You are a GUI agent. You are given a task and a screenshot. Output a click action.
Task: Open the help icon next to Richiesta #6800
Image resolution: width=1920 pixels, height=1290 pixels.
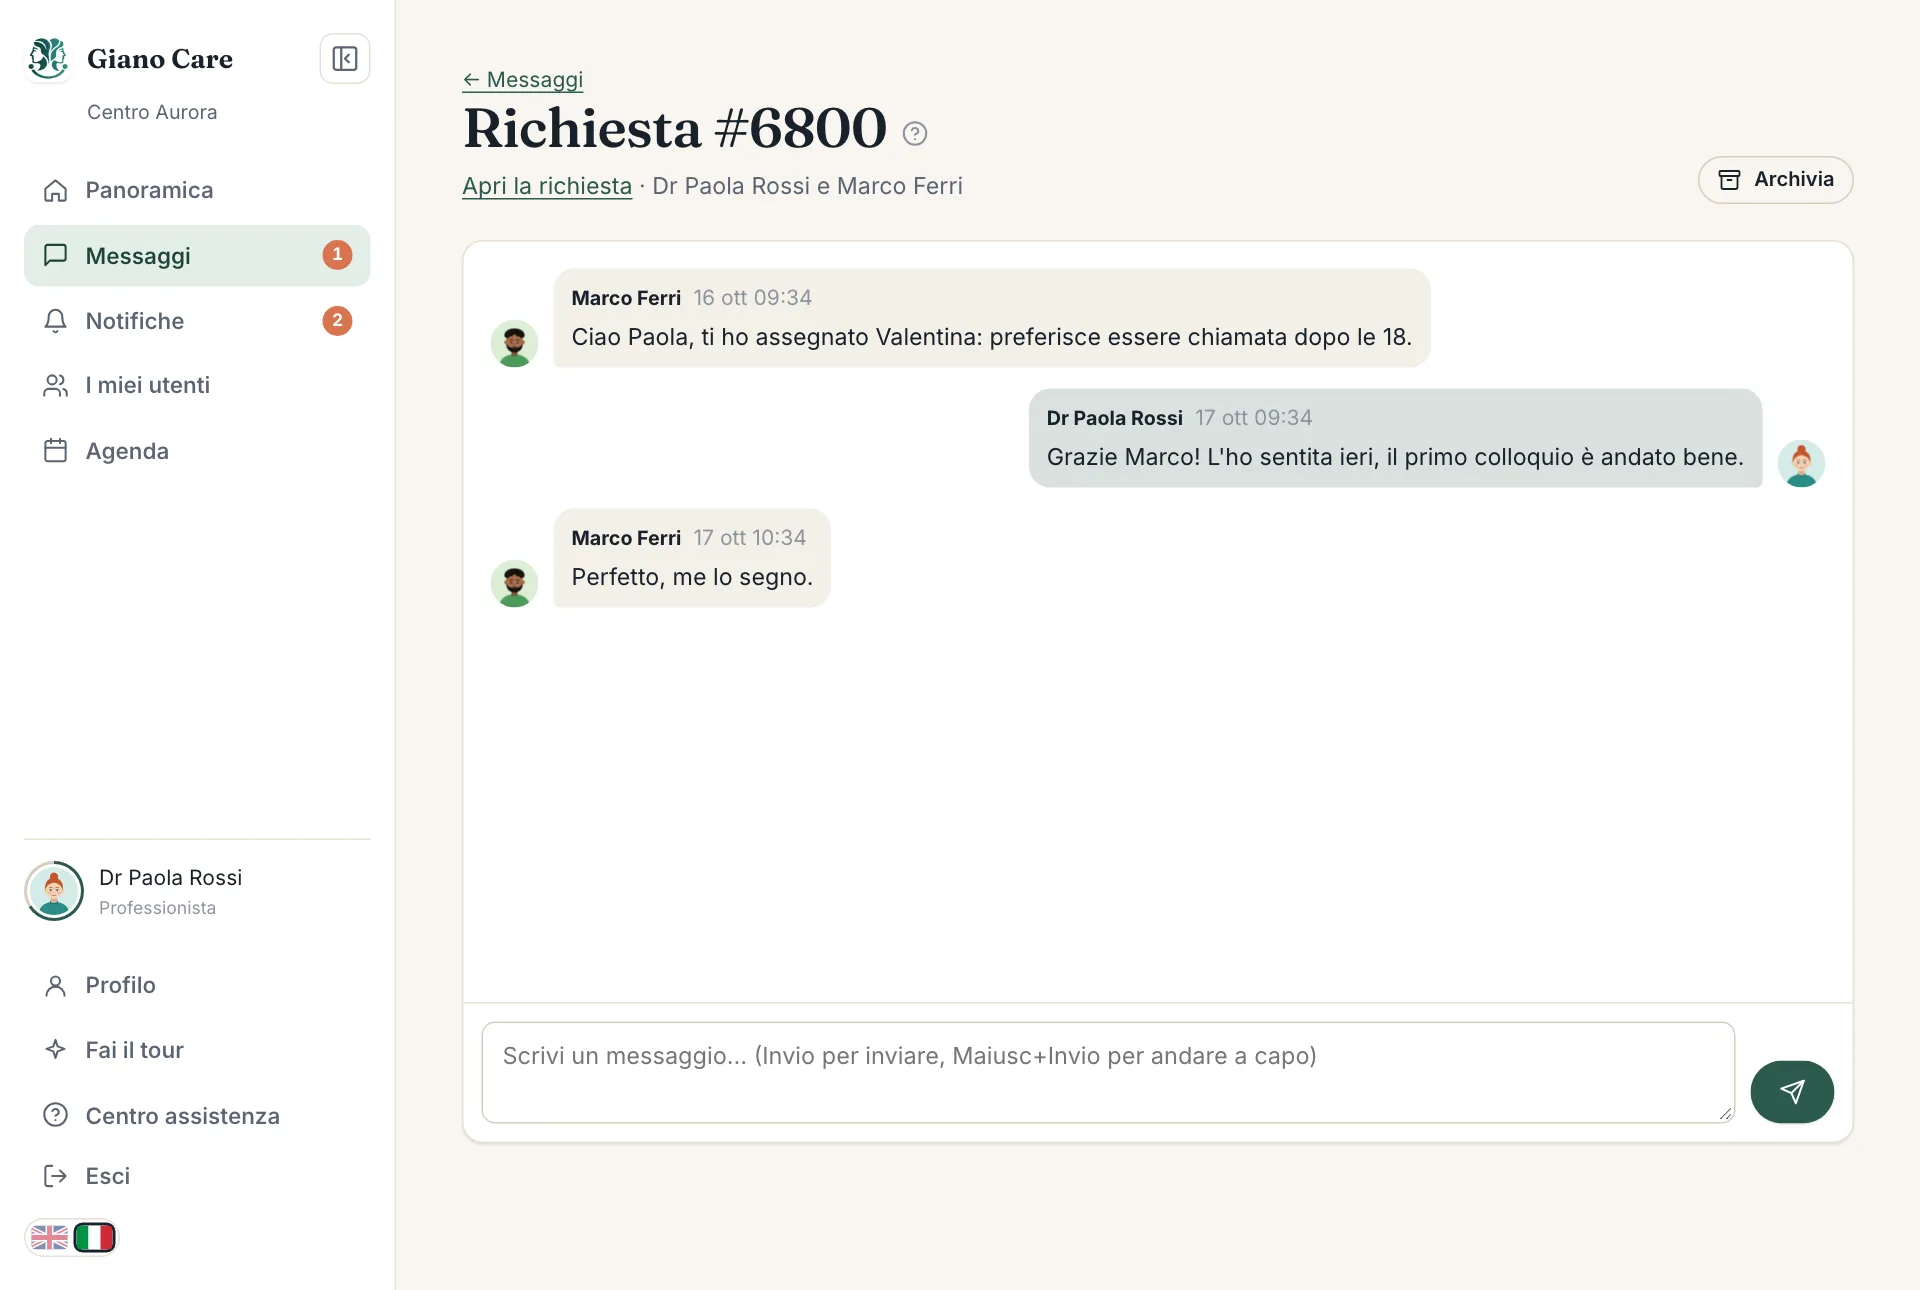[914, 133]
